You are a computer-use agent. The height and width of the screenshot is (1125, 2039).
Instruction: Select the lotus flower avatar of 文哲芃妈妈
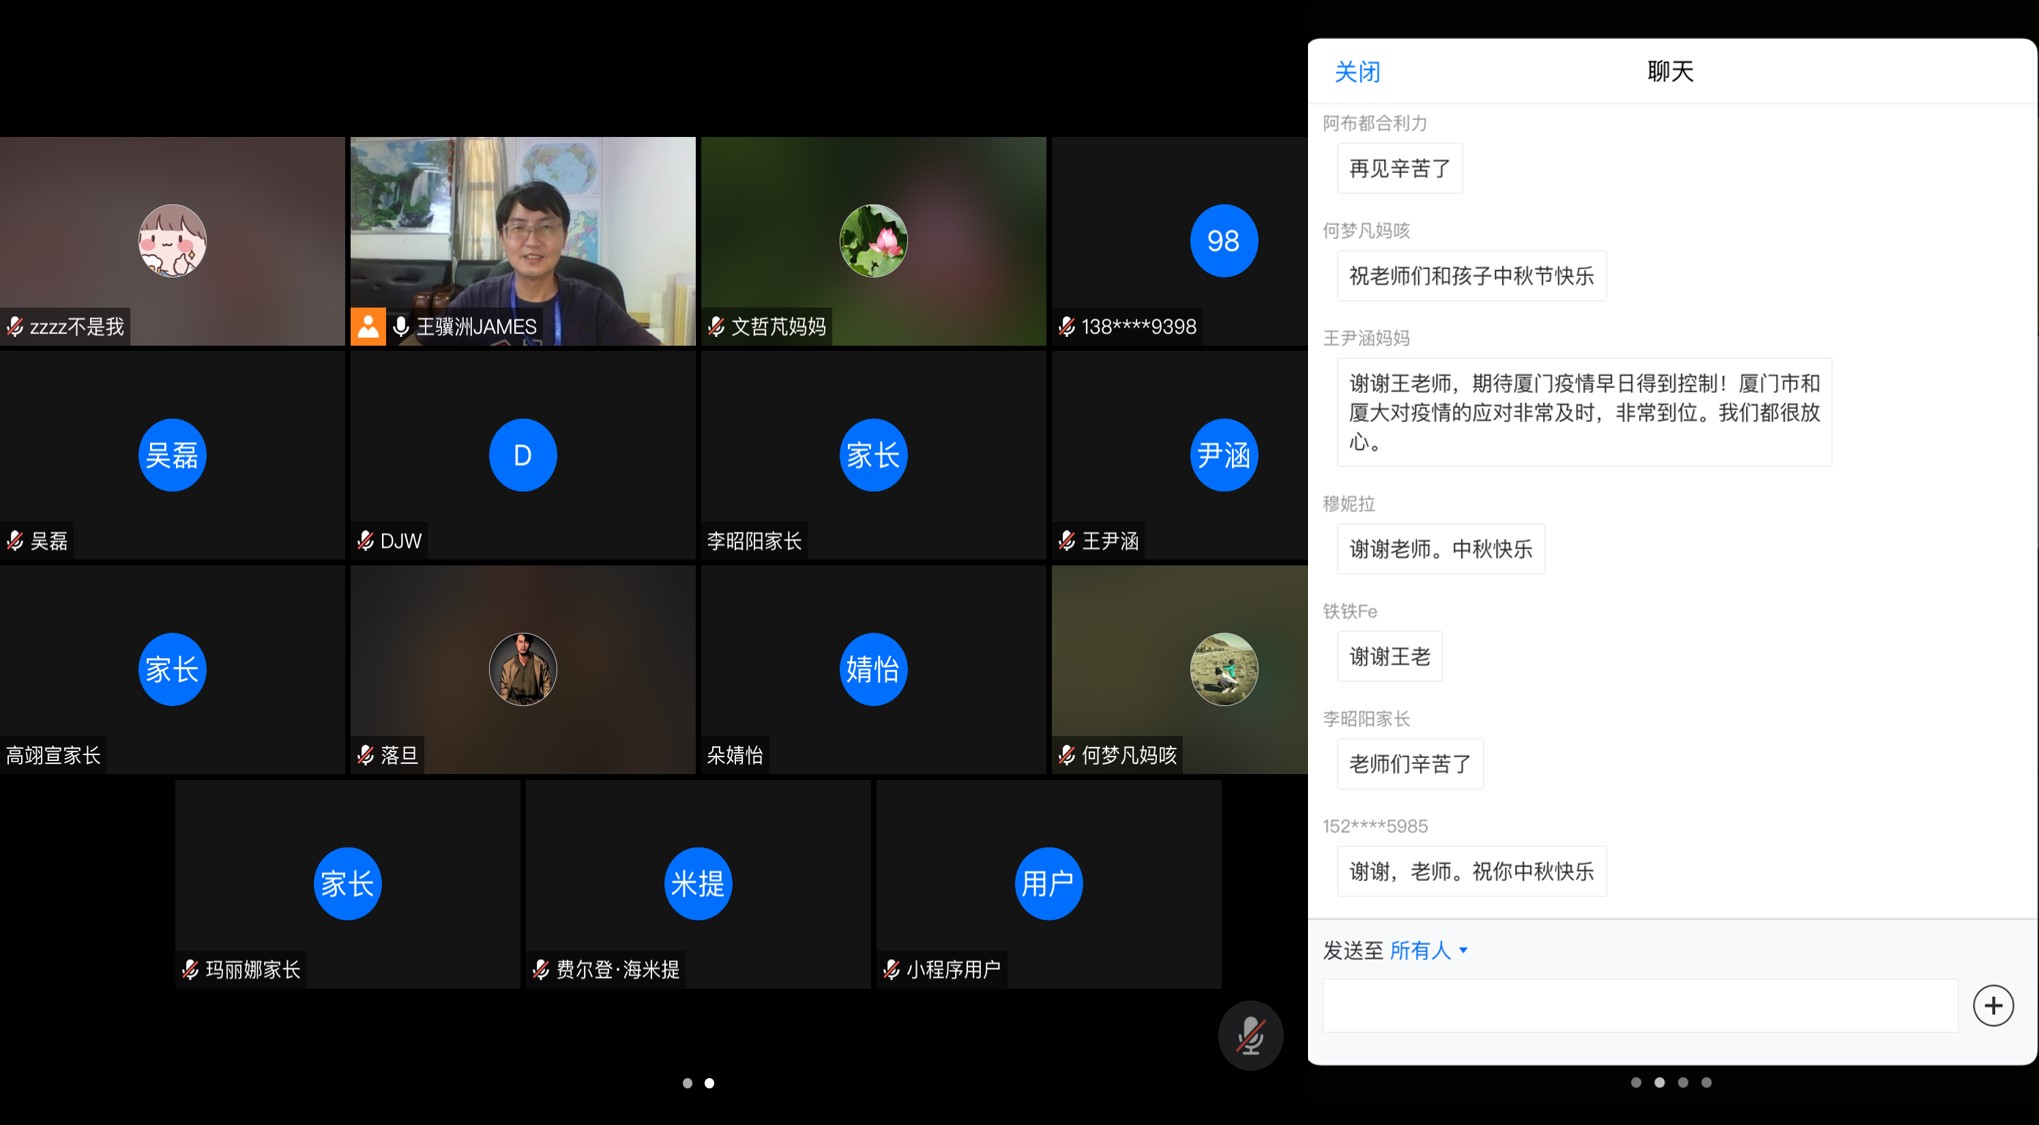tap(873, 241)
